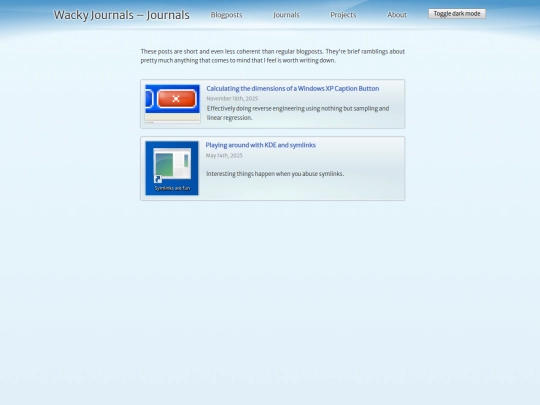This screenshot has width=540, height=405.
Task: Click the Symlinks are fun thumbnail
Action: coord(172,168)
